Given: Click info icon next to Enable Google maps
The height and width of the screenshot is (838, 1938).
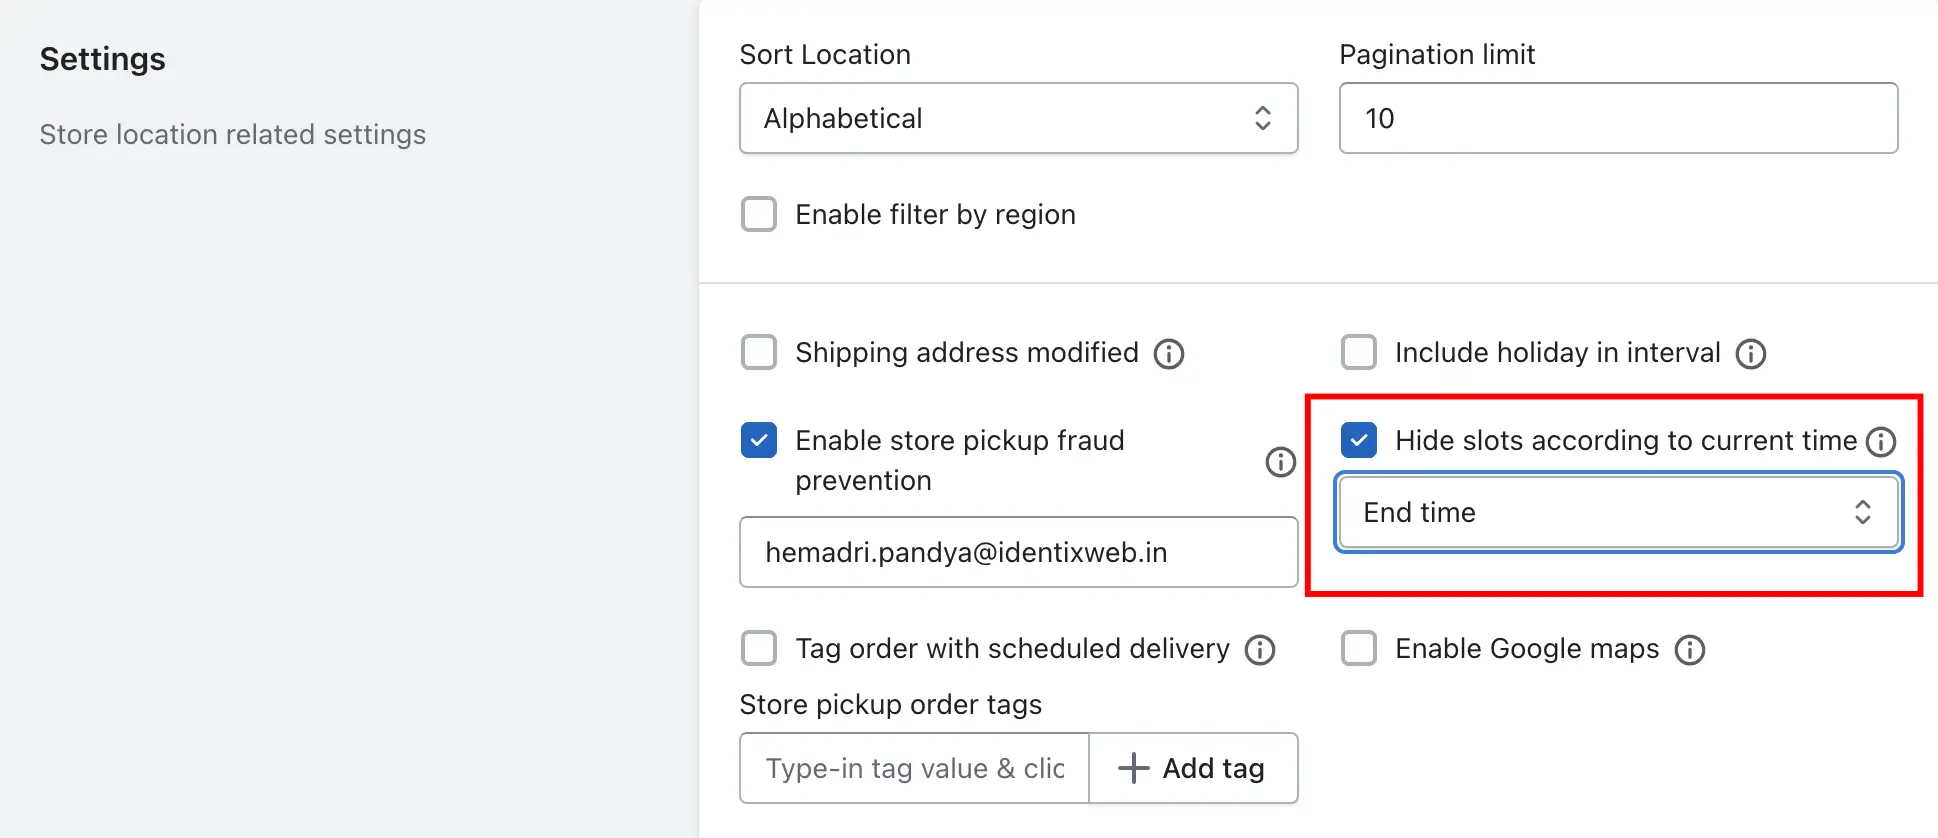Looking at the screenshot, I should (1690, 649).
